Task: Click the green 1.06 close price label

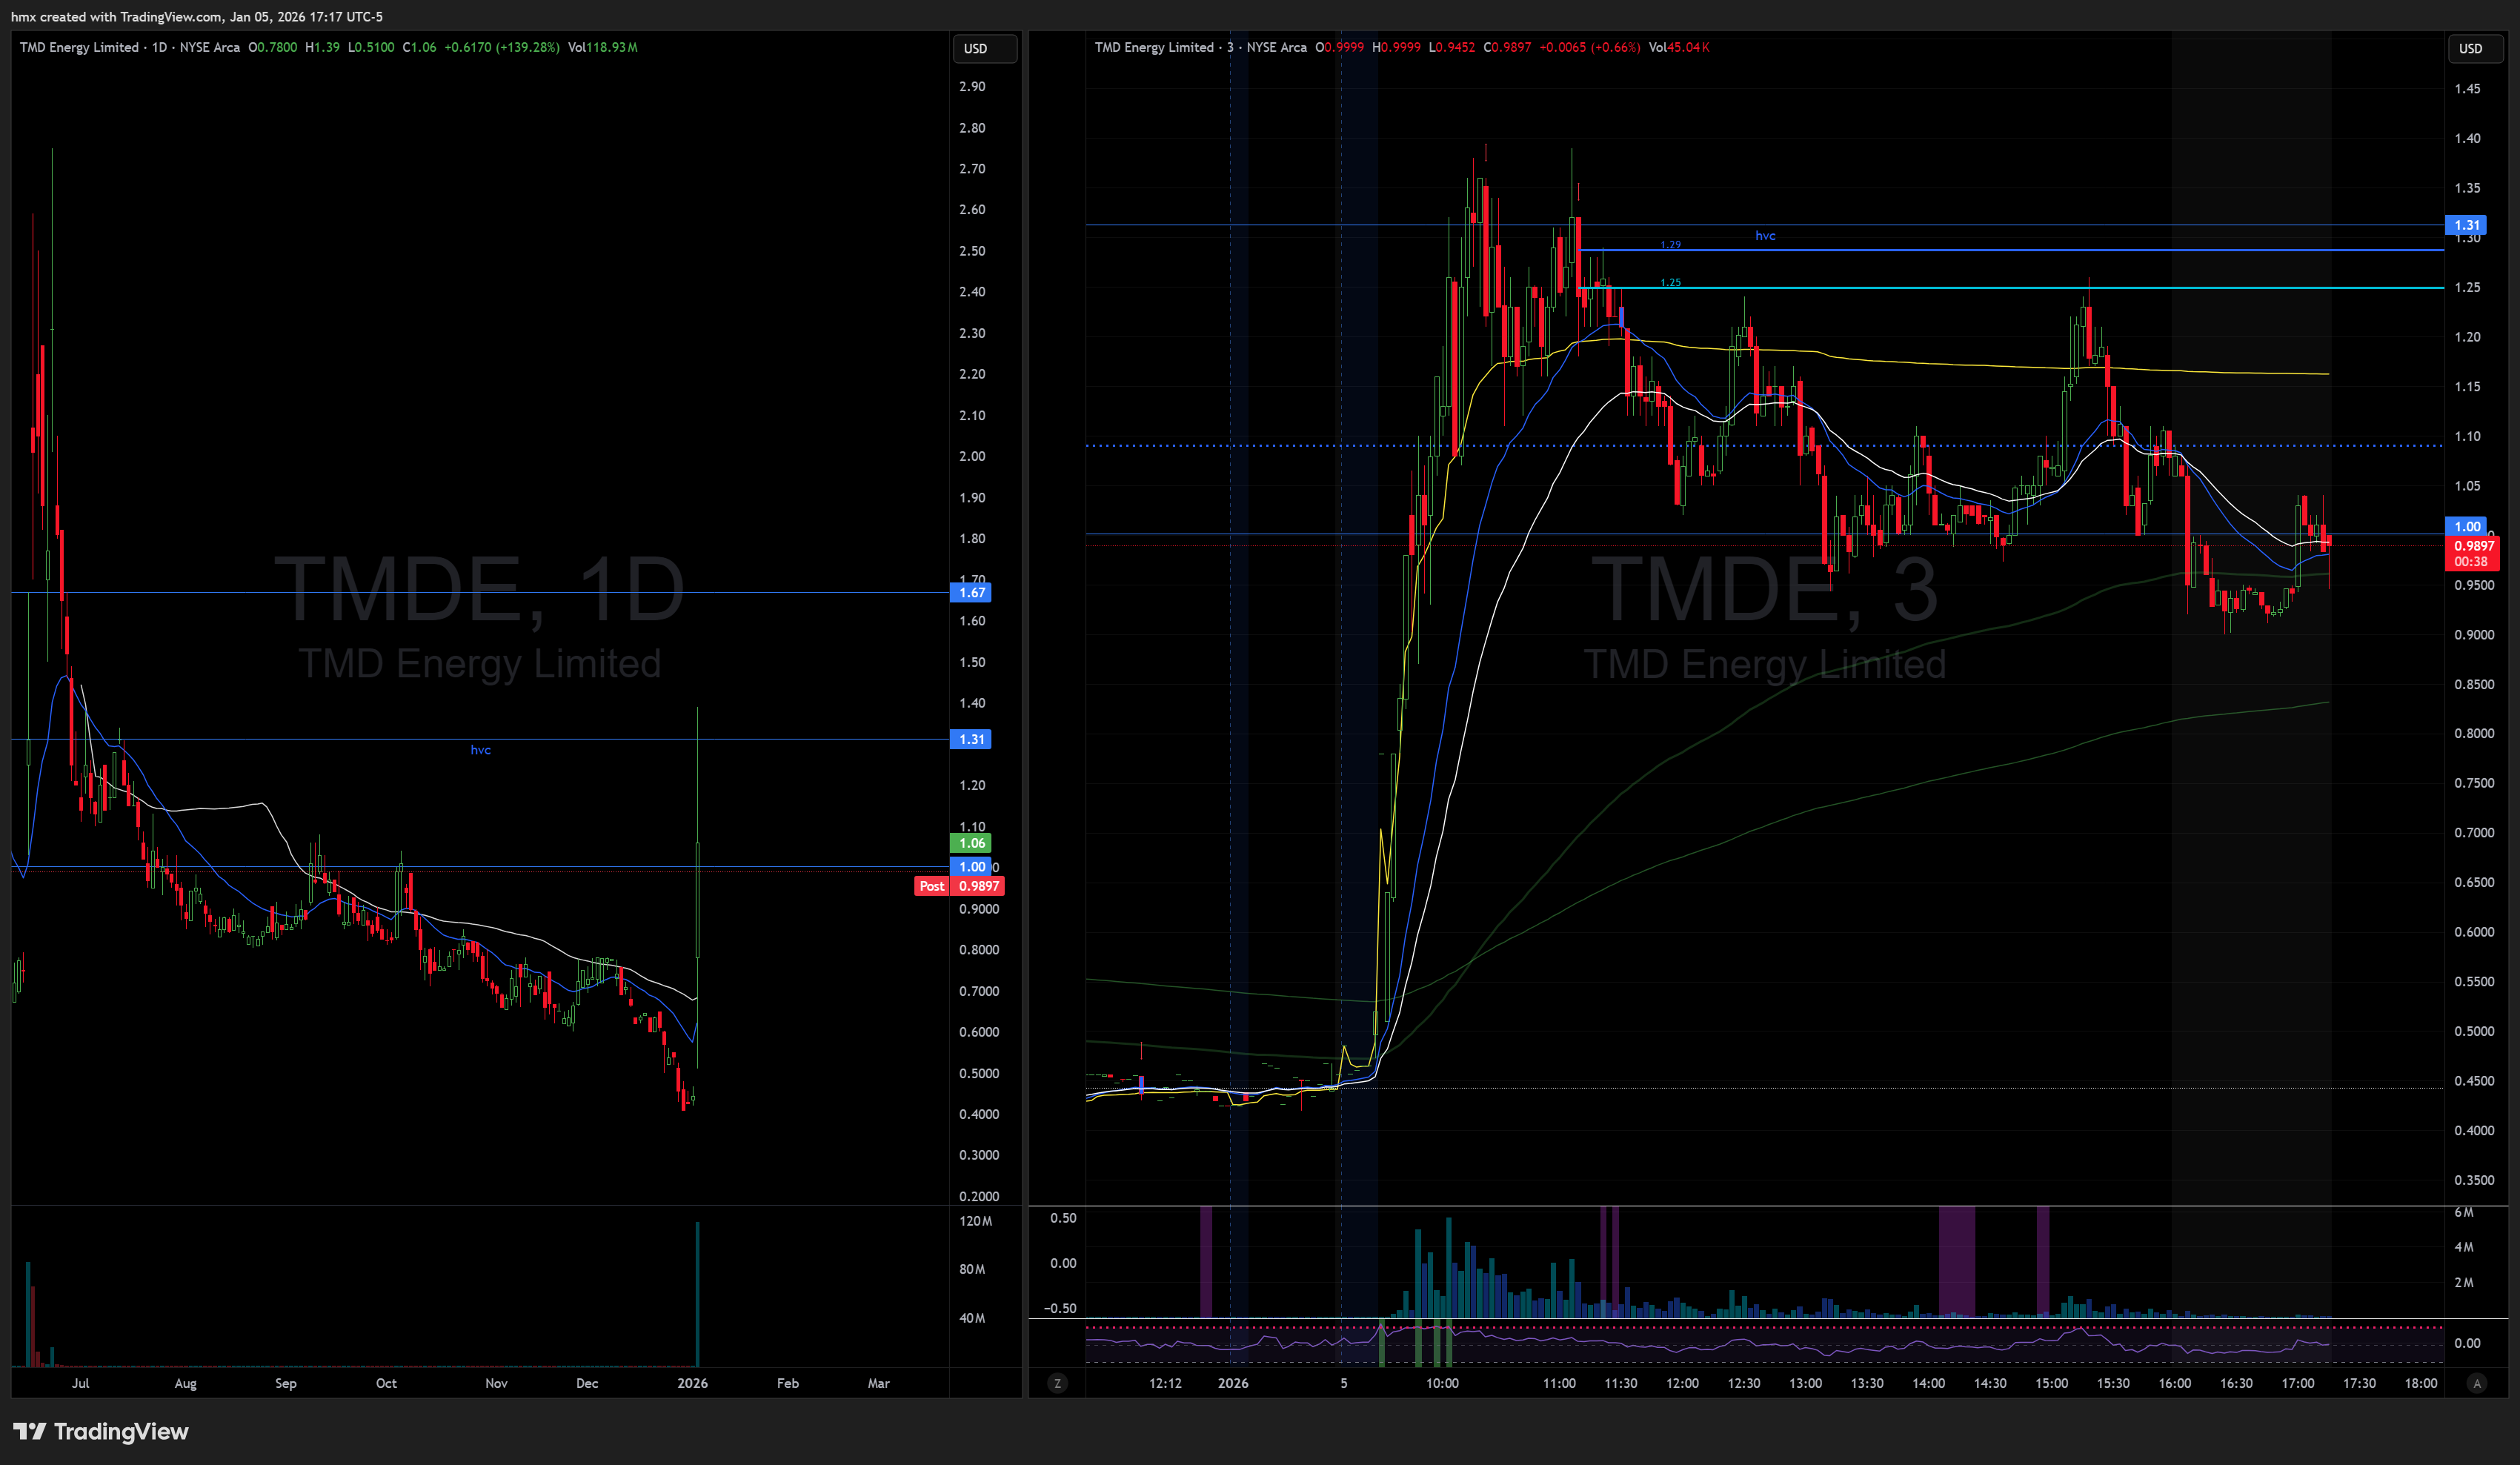Action: tap(971, 843)
